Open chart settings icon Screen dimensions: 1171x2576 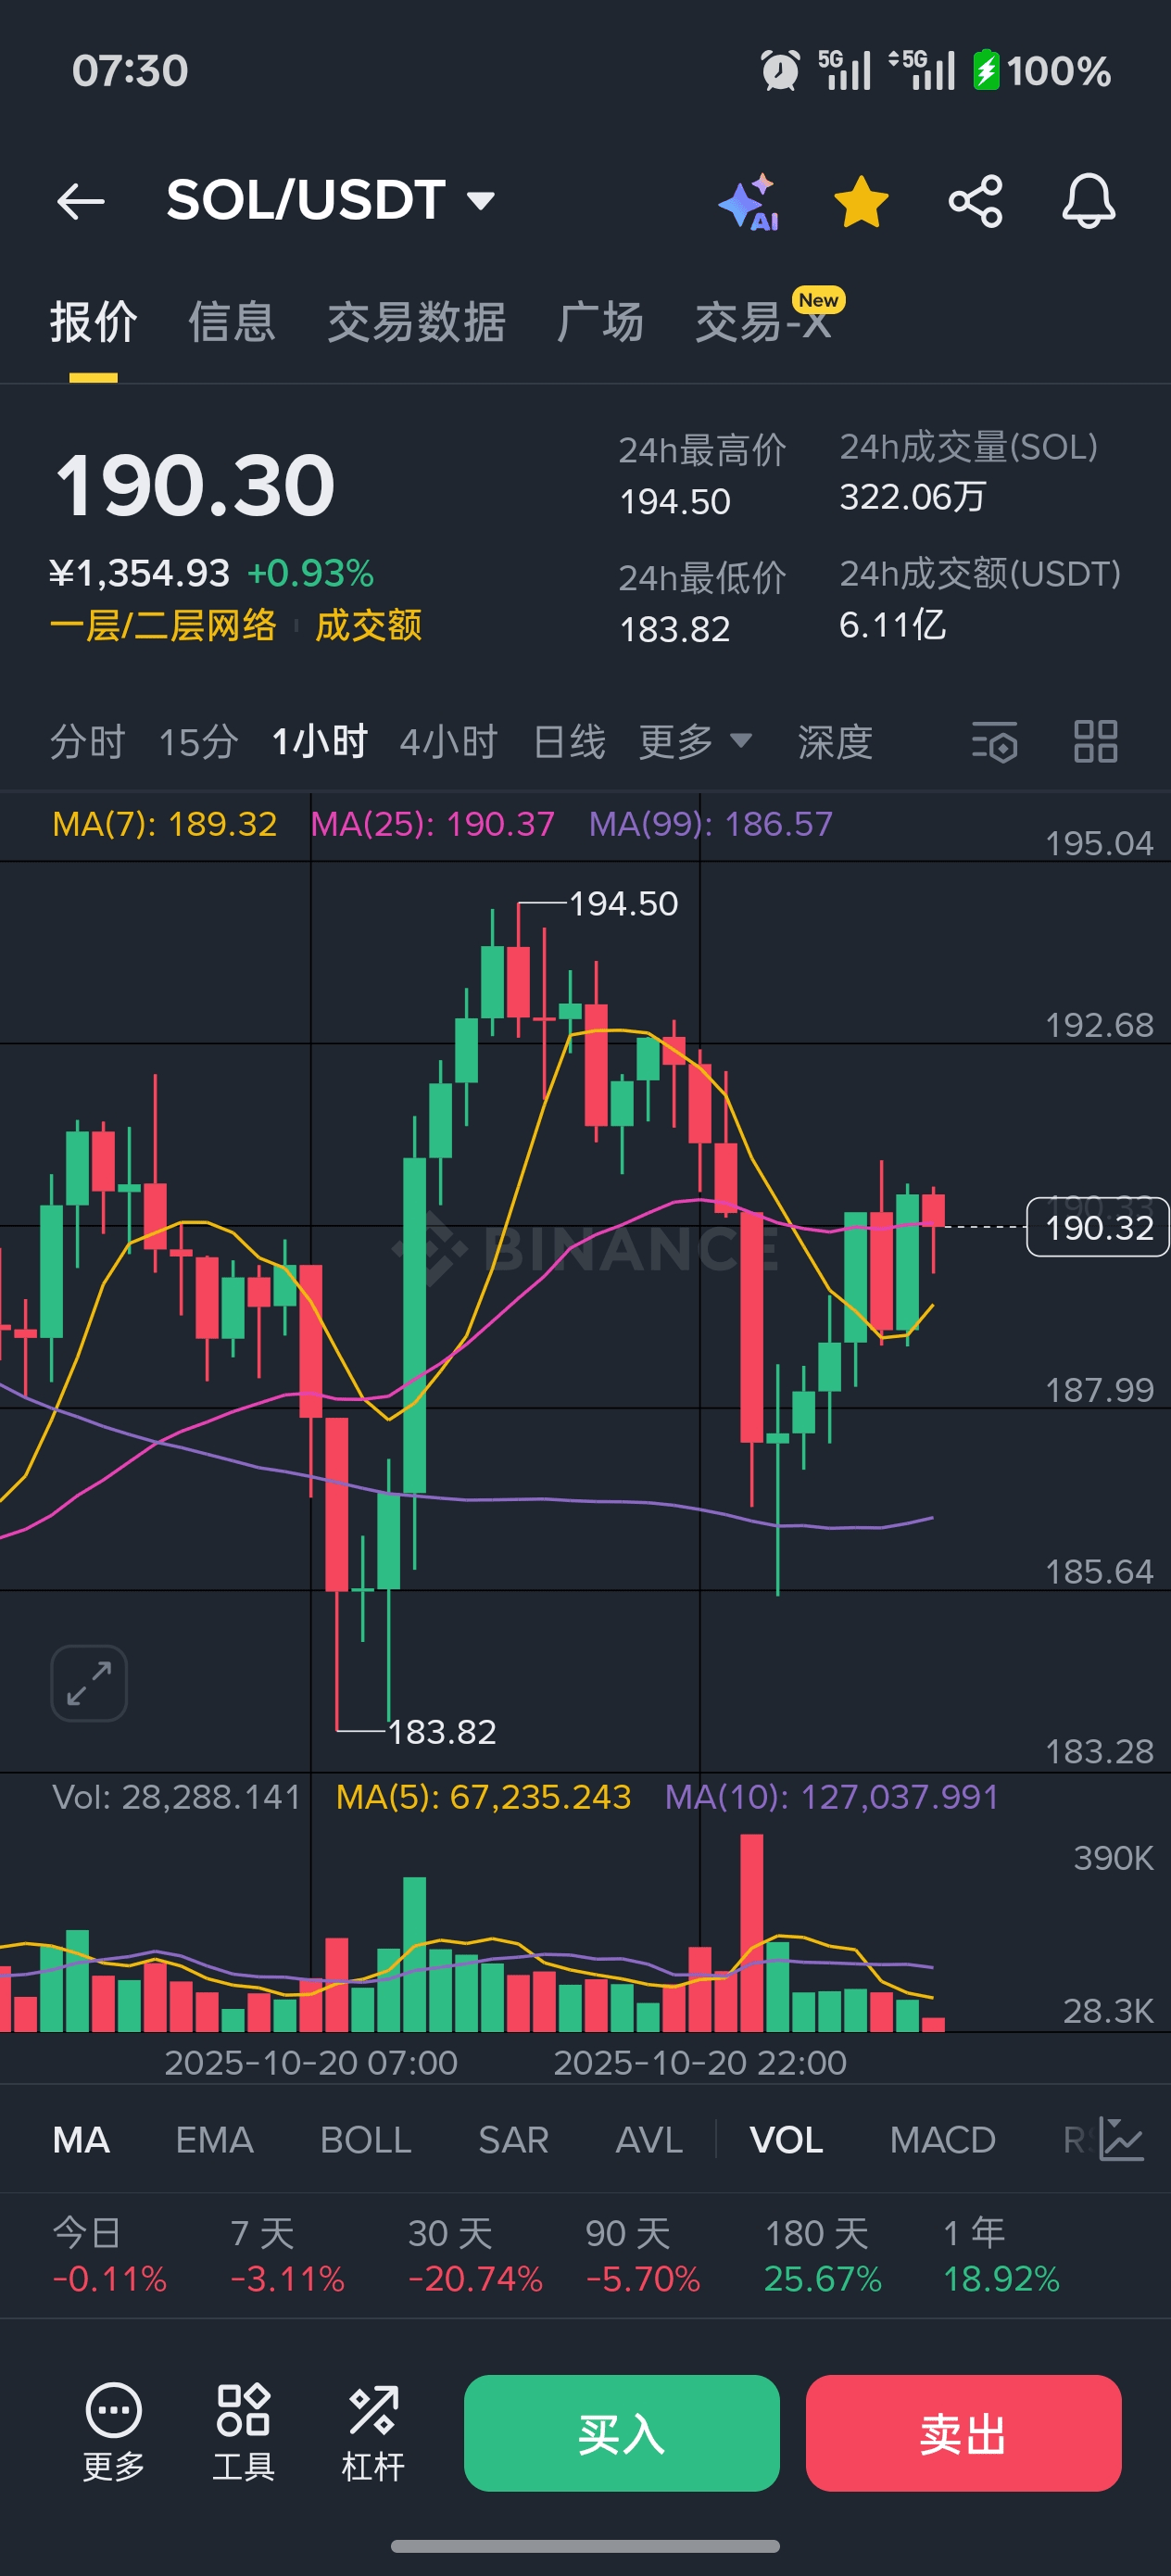[x=995, y=742]
